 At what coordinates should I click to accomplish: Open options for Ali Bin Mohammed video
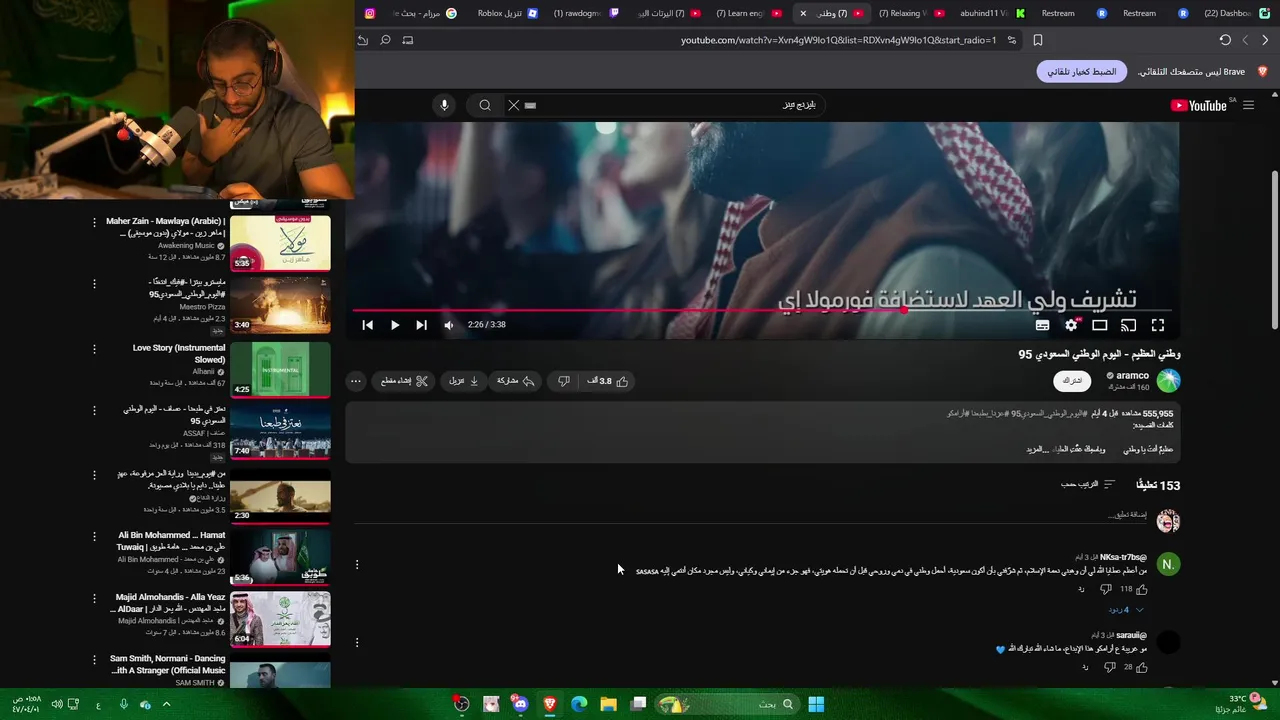(94, 536)
